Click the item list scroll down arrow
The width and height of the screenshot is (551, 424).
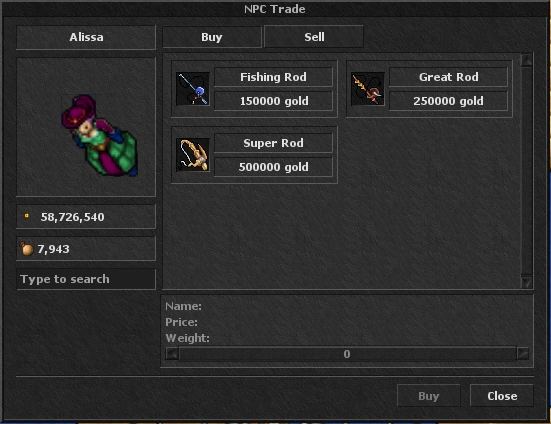tap(526, 282)
